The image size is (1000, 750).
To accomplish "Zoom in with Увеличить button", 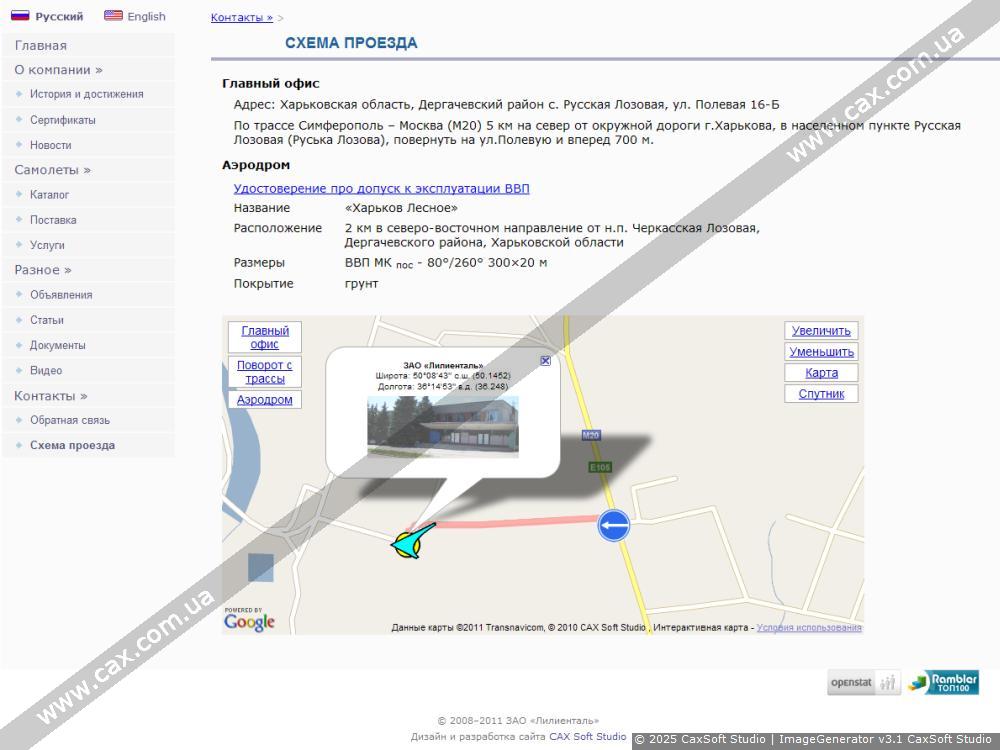I will click(821, 331).
